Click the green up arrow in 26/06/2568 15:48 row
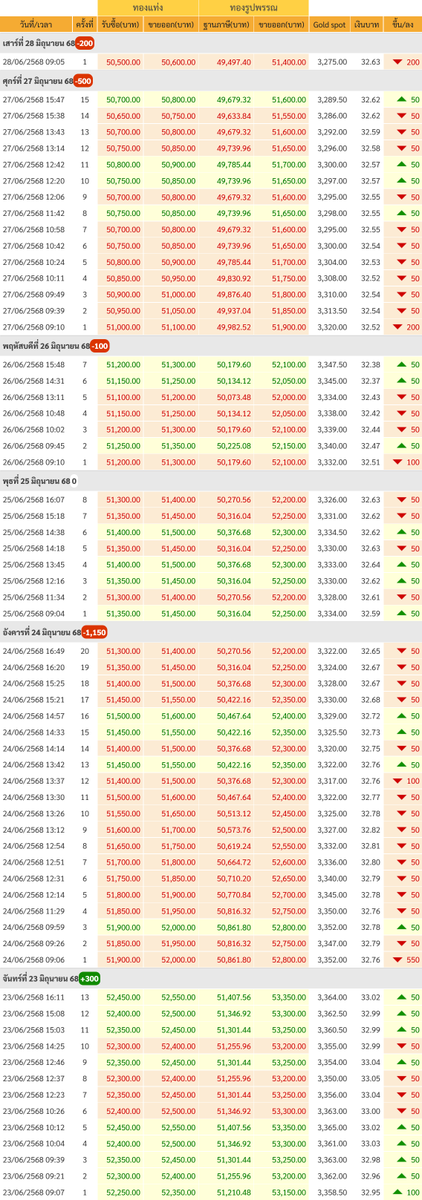This screenshot has height=1200, width=422. (401, 365)
